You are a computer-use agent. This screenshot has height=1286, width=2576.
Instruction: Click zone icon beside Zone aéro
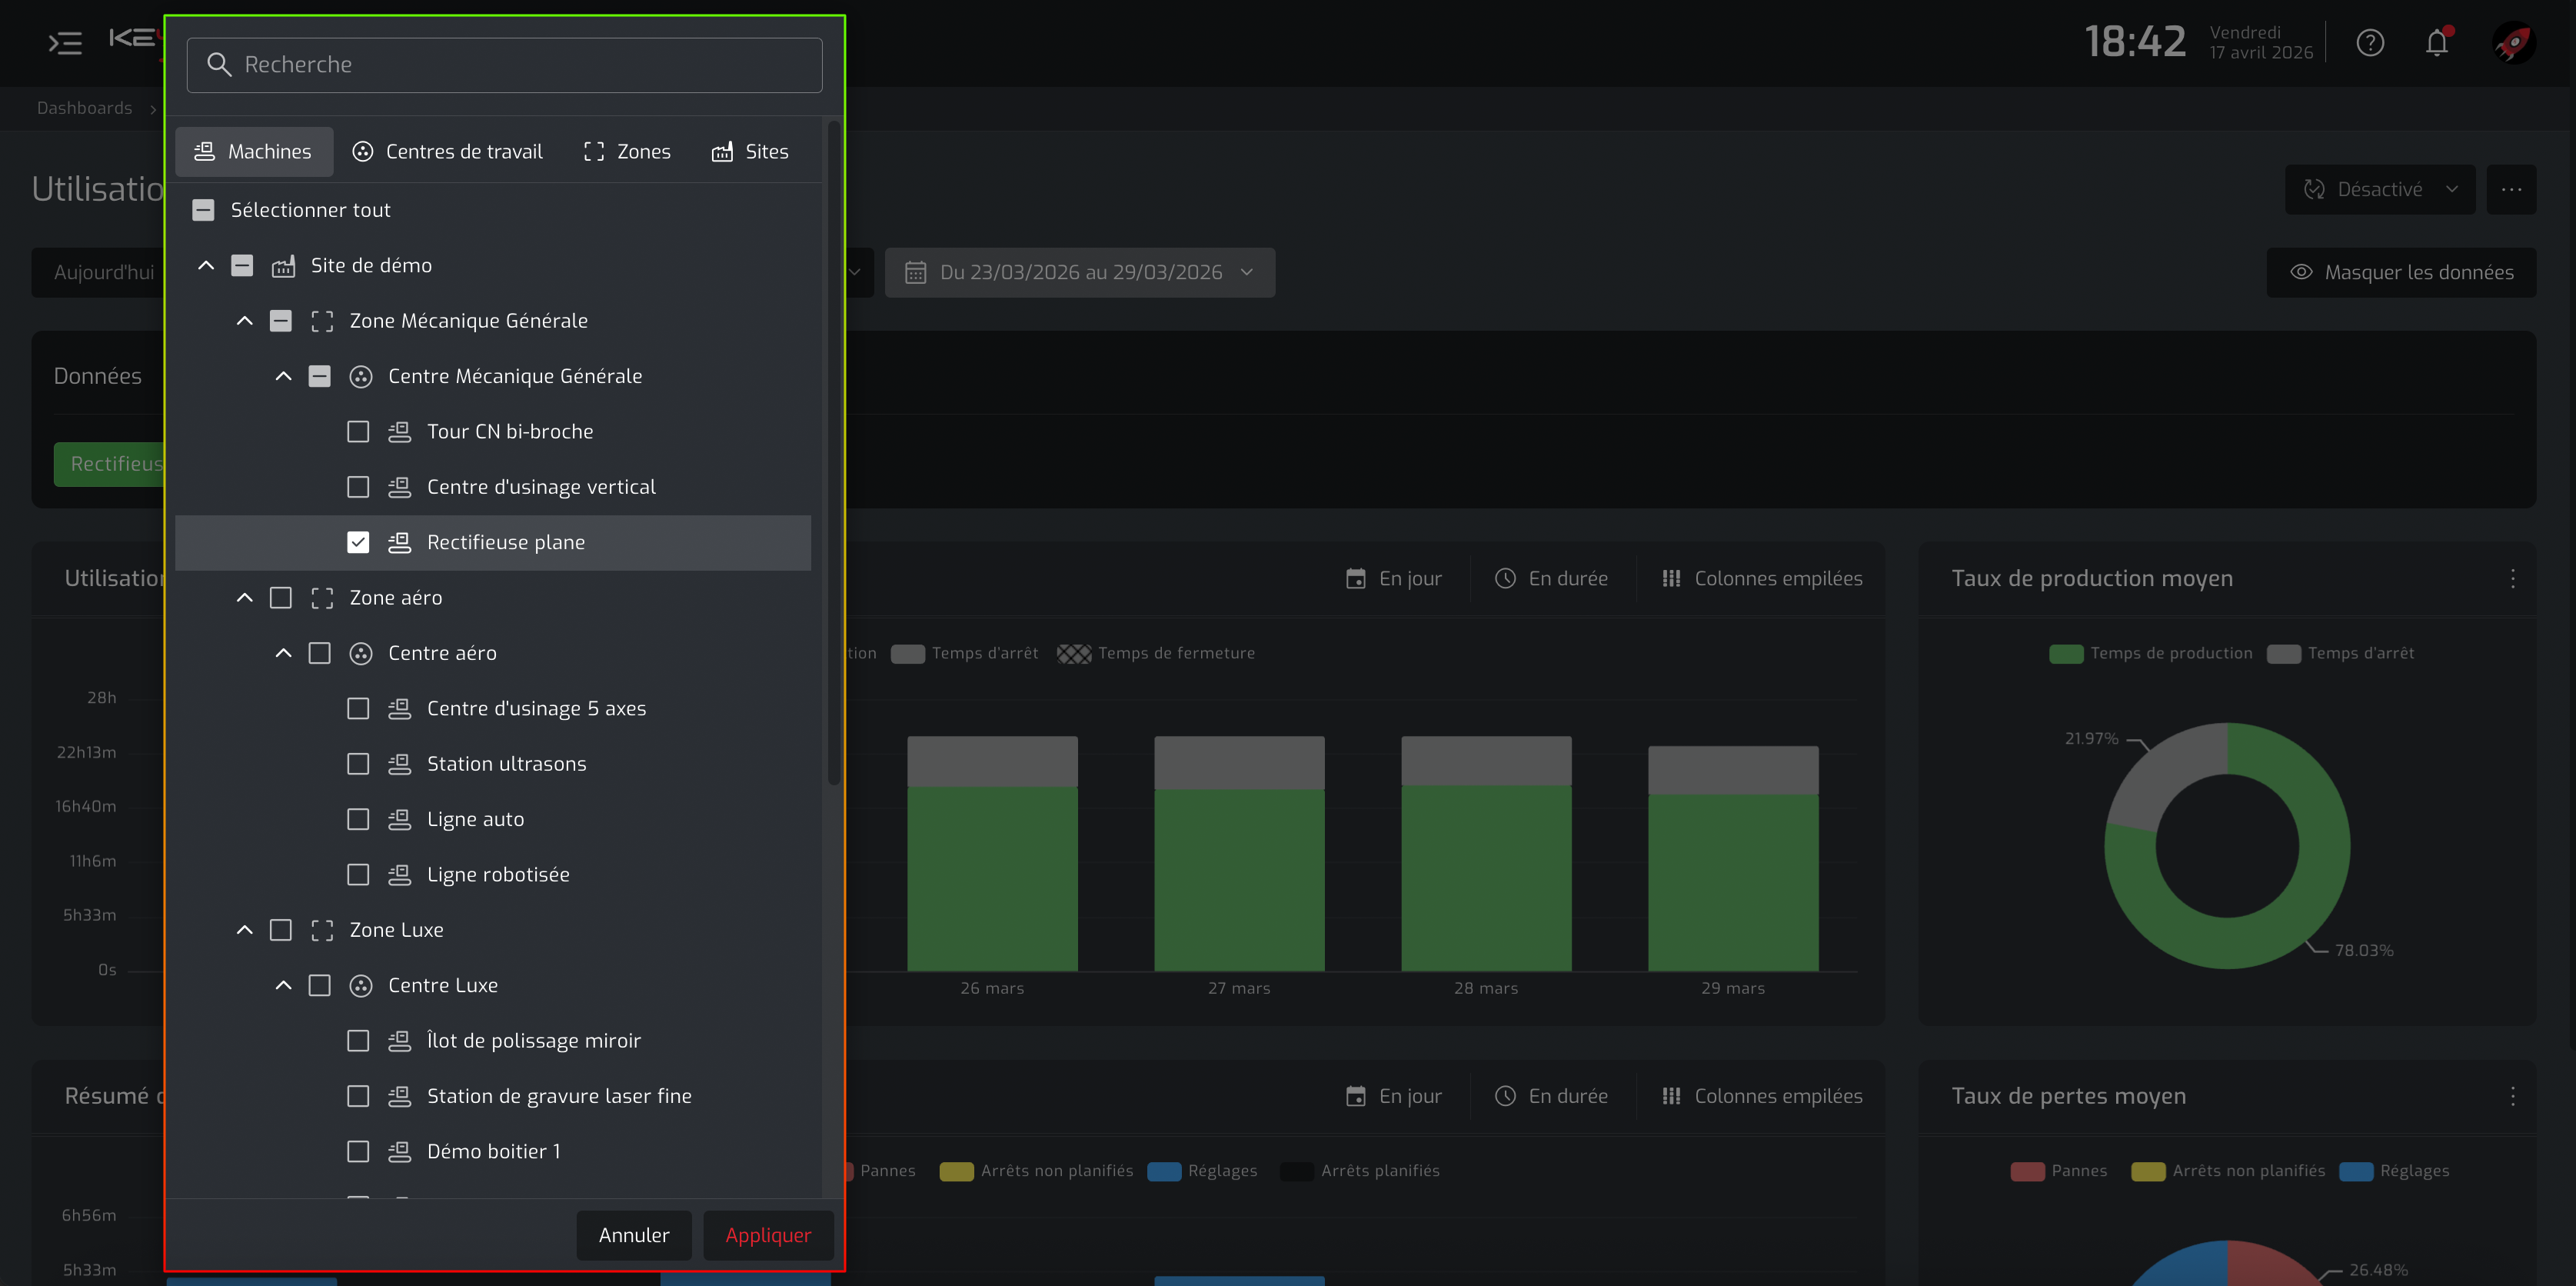[x=322, y=598]
